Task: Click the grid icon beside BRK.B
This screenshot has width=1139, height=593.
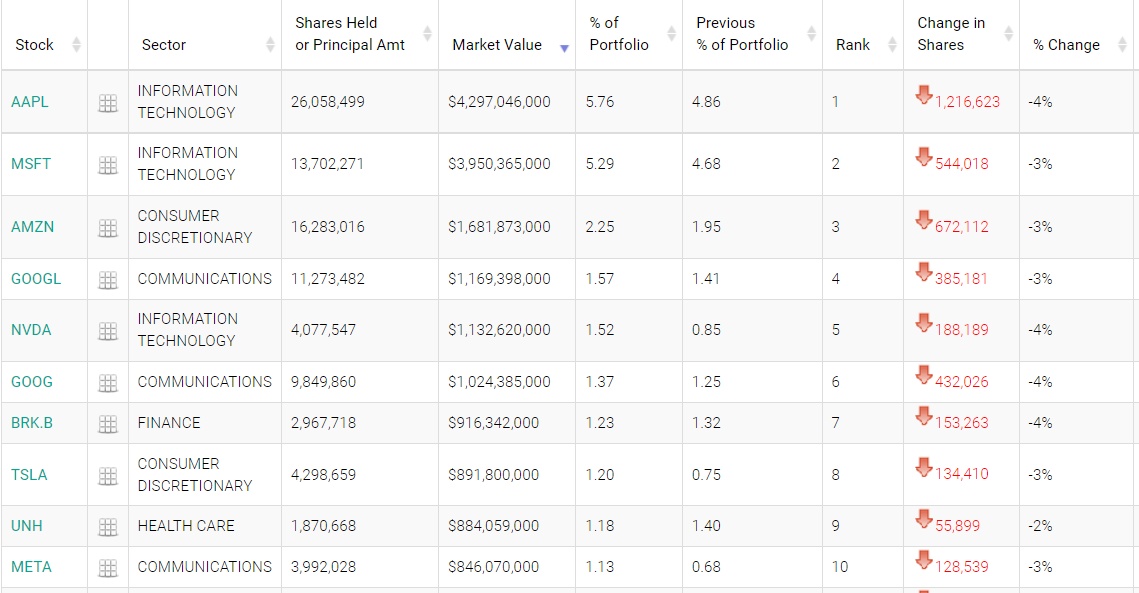Action: [108, 424]
